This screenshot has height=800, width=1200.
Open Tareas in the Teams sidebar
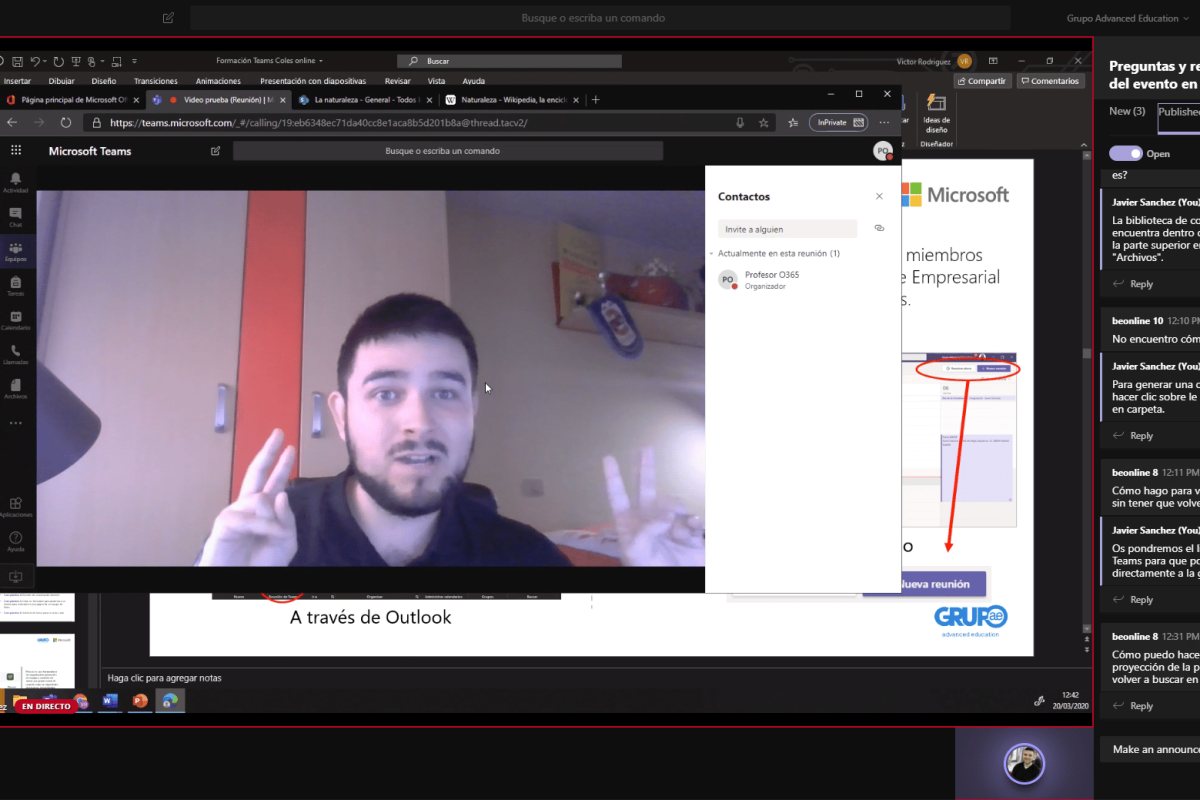click(x=15, y=286)
